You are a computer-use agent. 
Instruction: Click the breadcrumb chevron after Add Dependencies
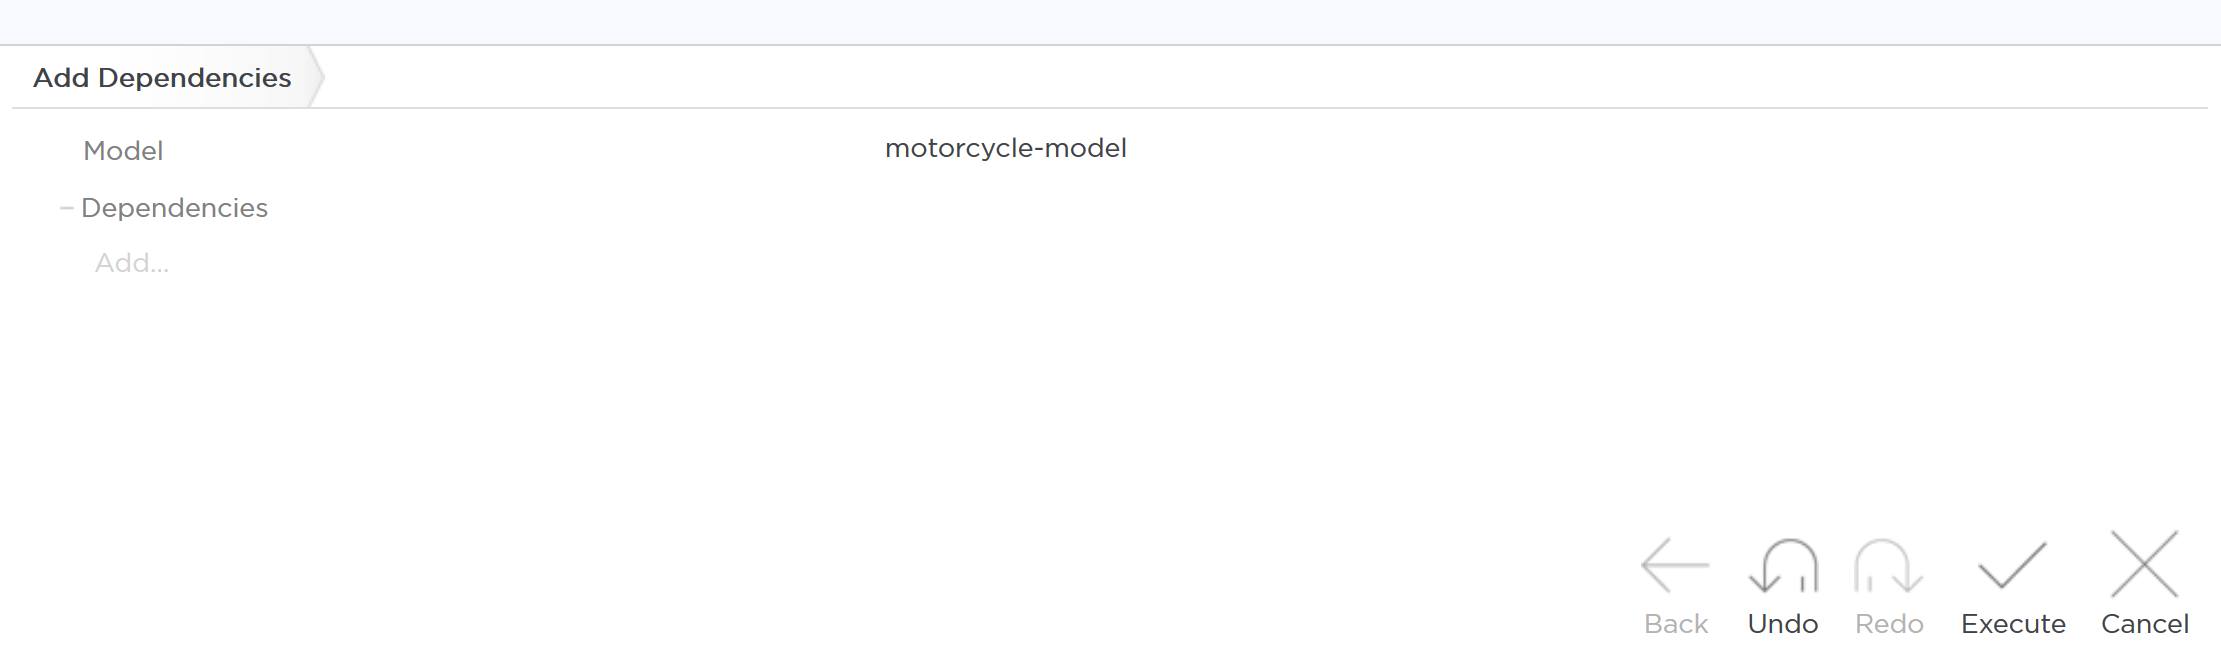316,78
